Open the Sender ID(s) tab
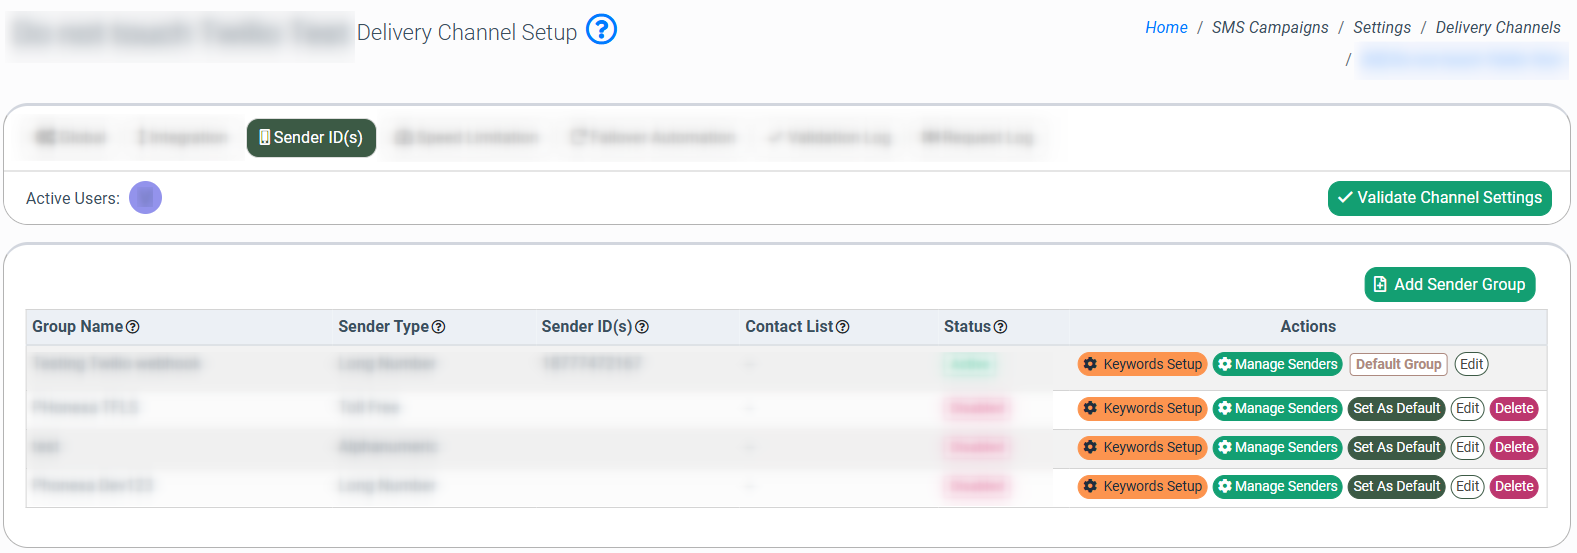Viewport: 1577px width, 553px height. pos(311,138)
